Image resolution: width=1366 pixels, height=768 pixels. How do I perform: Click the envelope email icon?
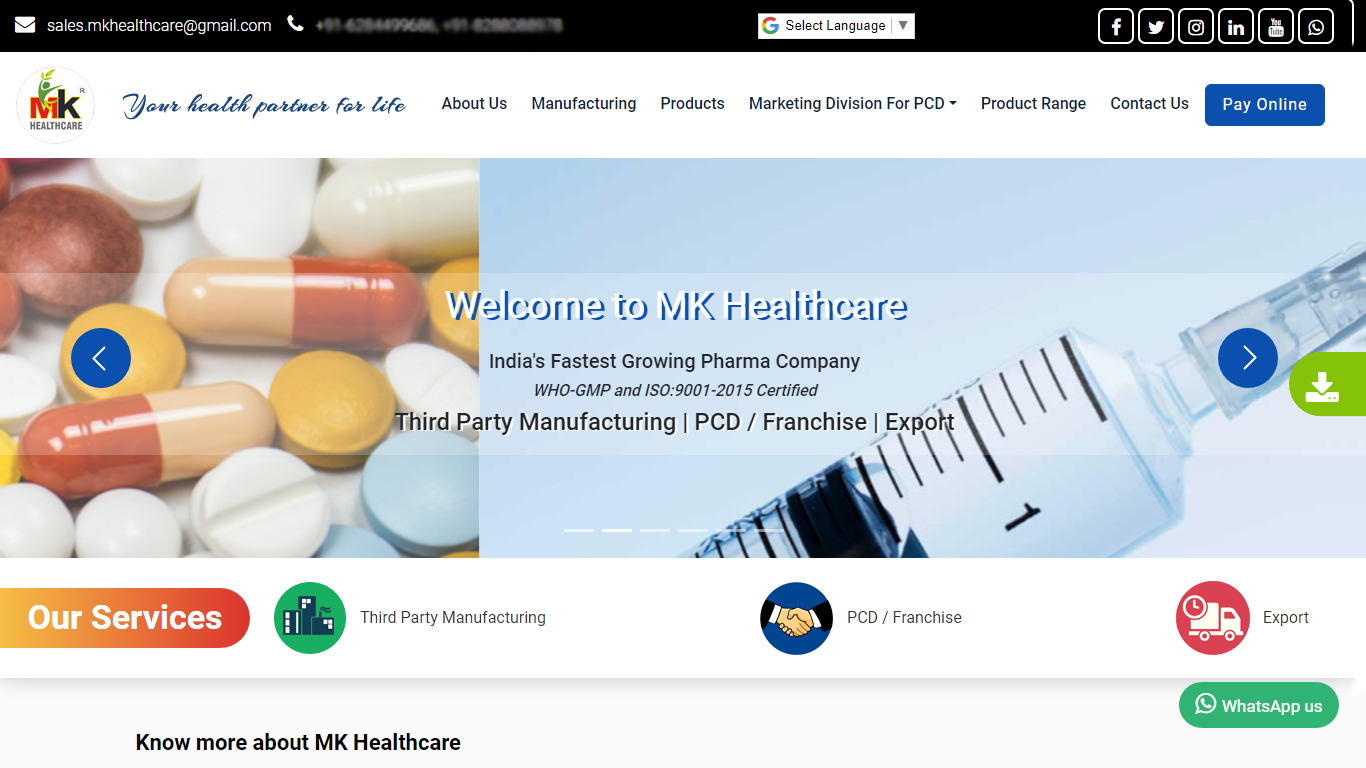click(25, 25)
